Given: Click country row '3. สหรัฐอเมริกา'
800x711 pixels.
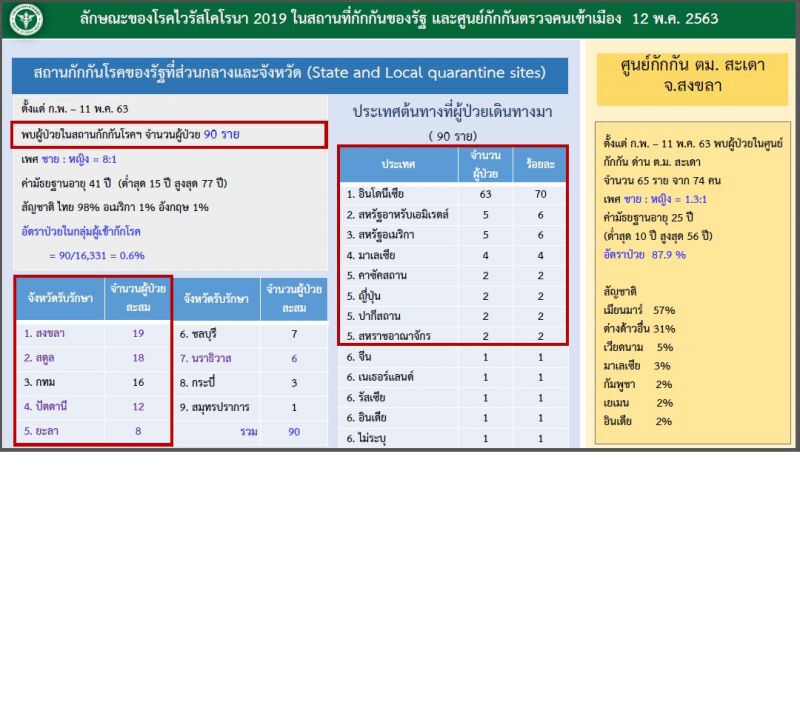Looking at the screenshot, I should (x=453, y=235).
